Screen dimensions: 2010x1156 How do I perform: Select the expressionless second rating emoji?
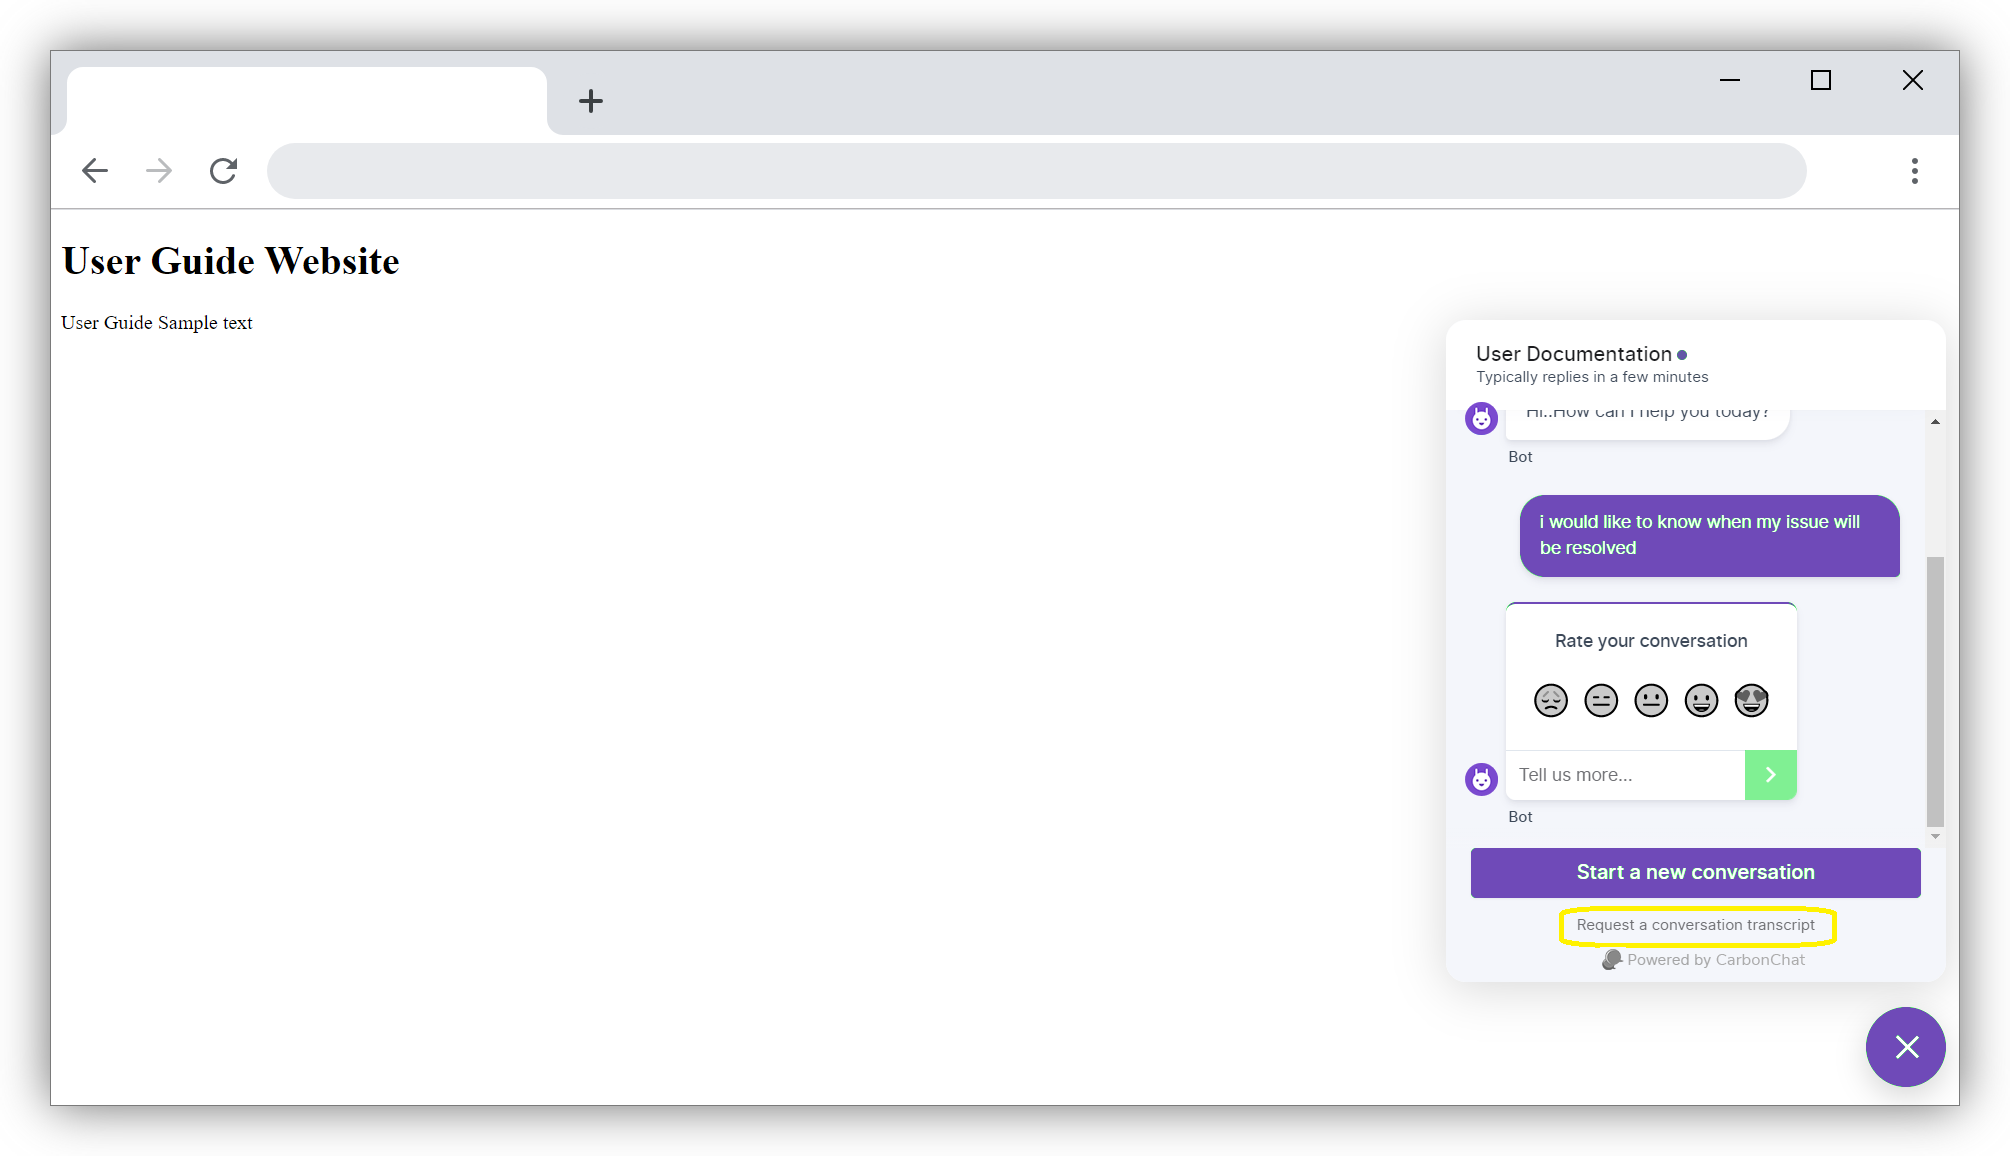1601,700
